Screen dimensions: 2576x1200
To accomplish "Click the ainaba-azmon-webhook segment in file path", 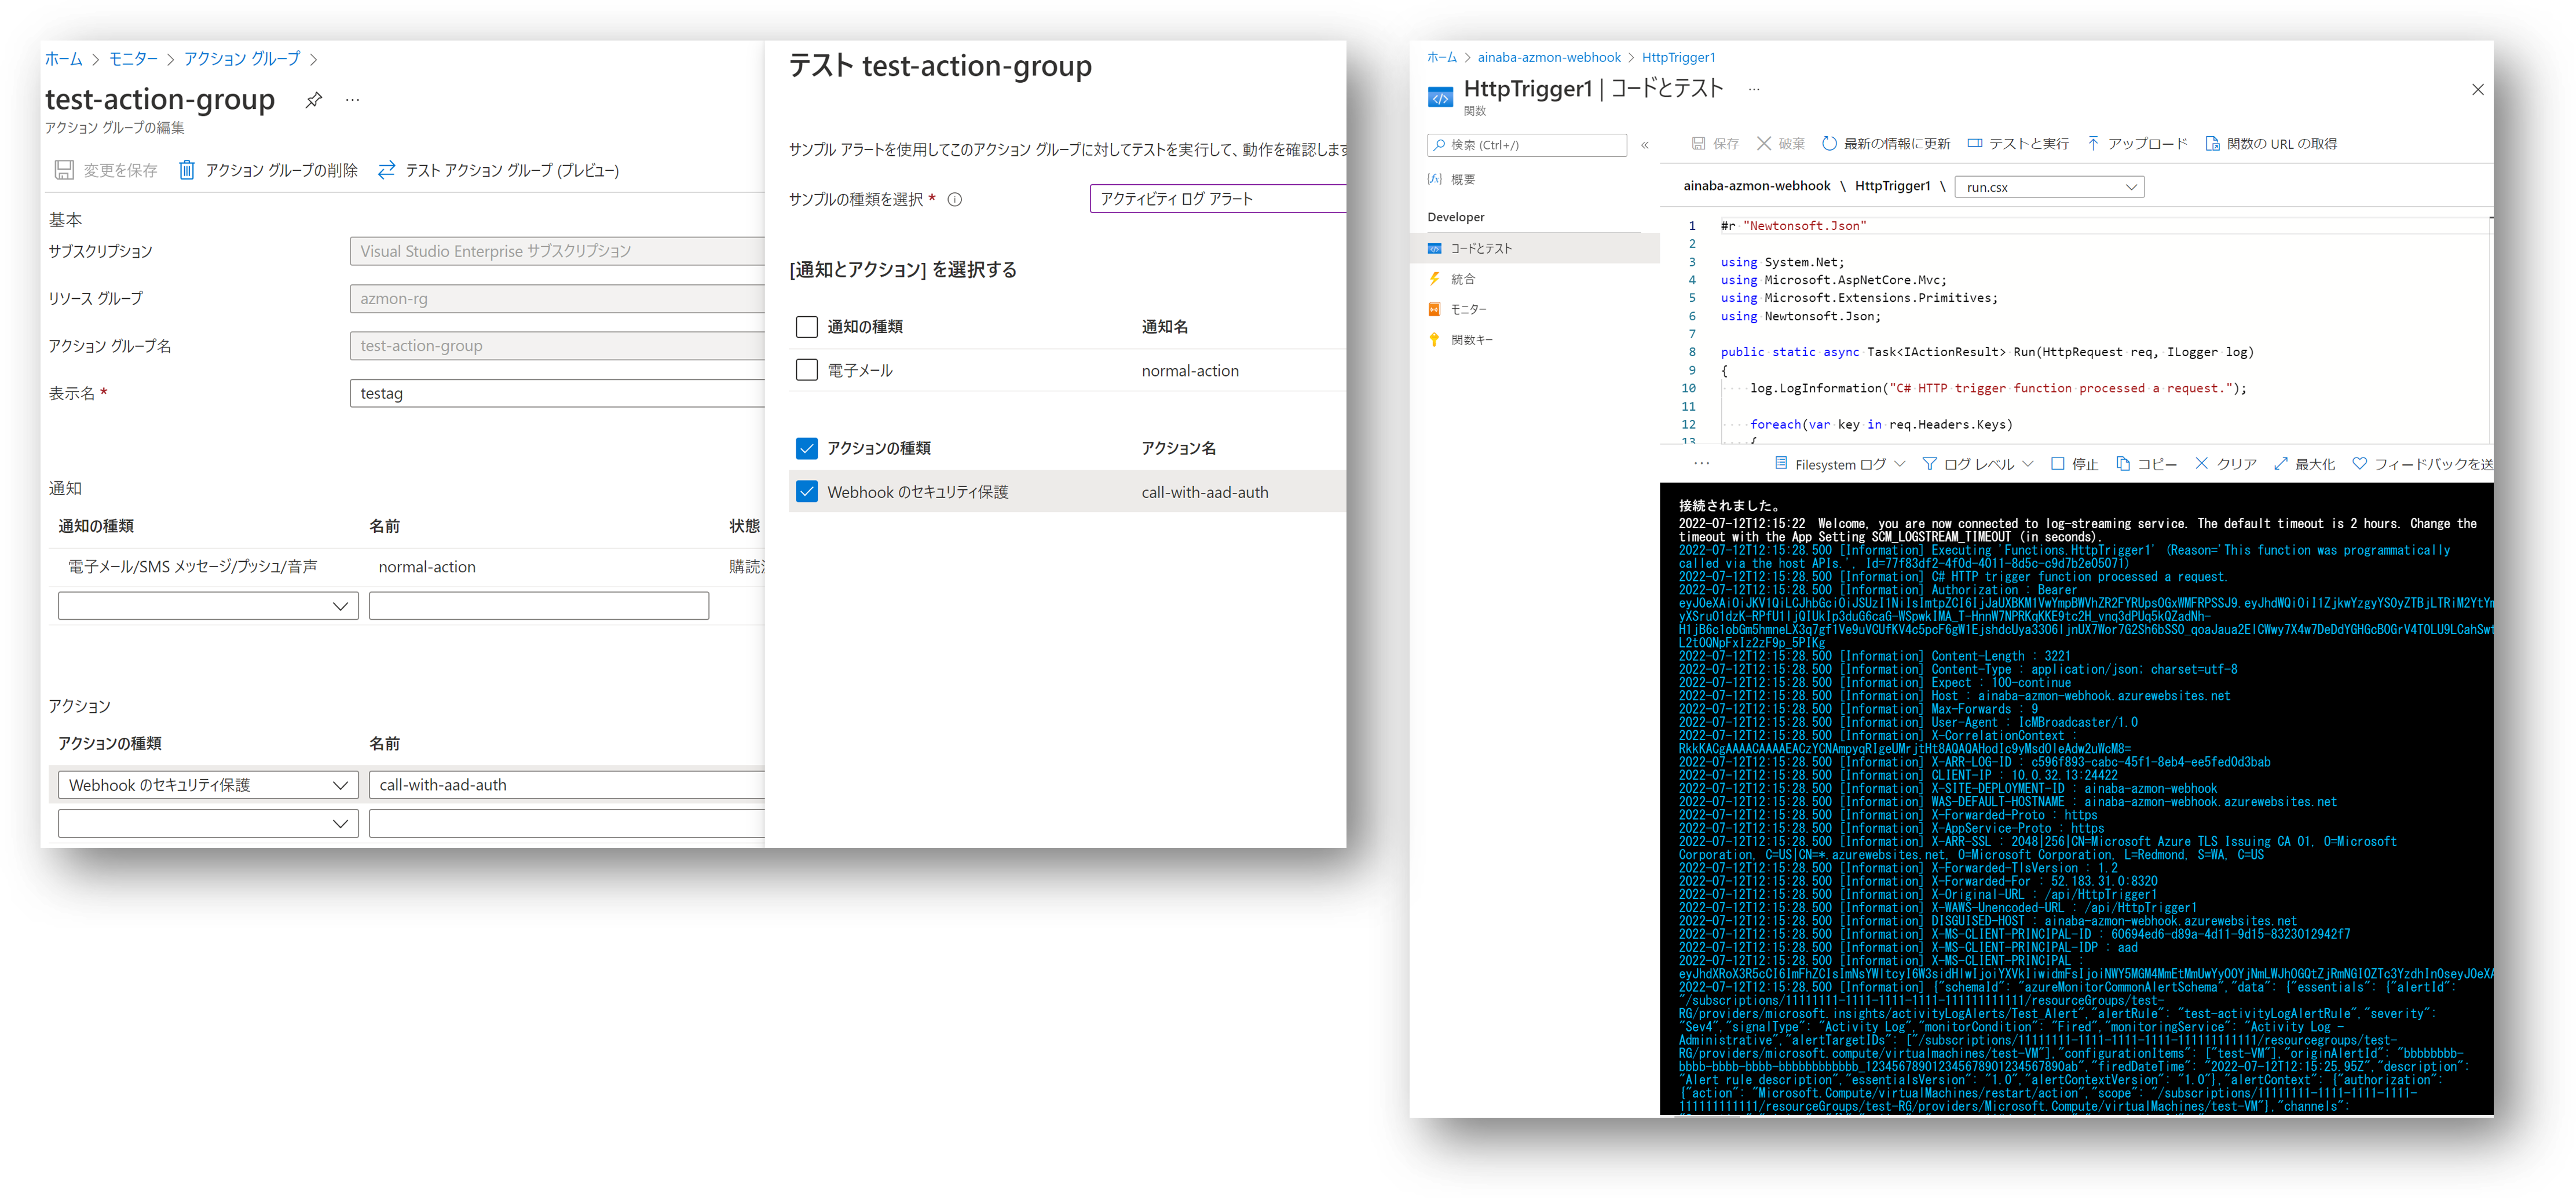I will tap(1757, 186).
